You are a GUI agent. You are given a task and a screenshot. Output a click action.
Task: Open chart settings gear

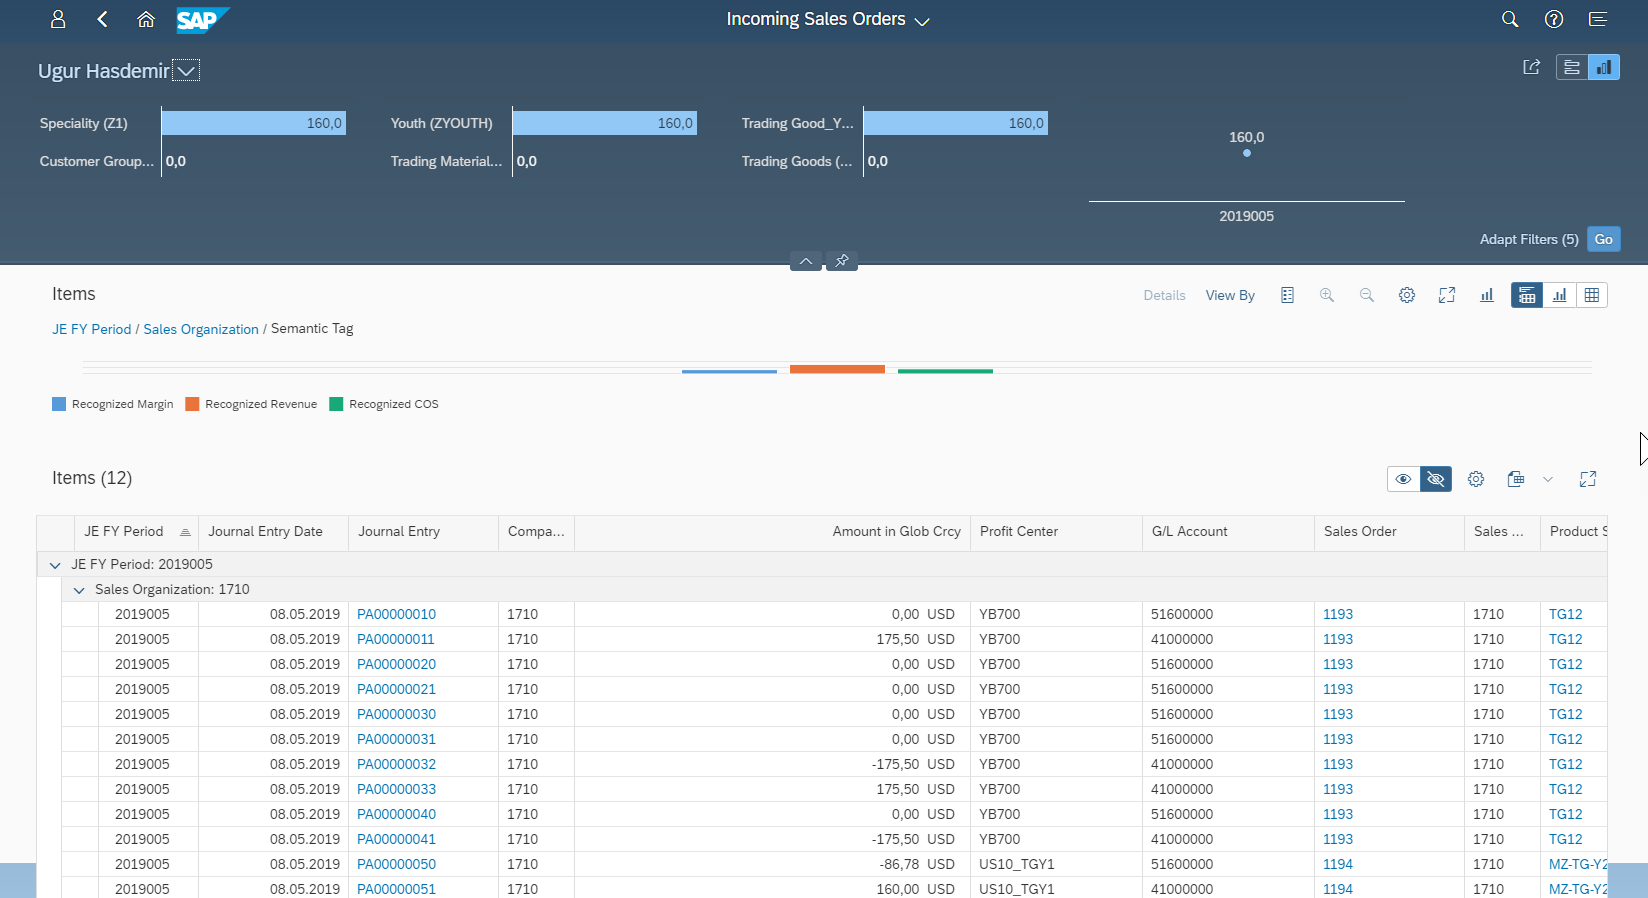pos(1407,295)
